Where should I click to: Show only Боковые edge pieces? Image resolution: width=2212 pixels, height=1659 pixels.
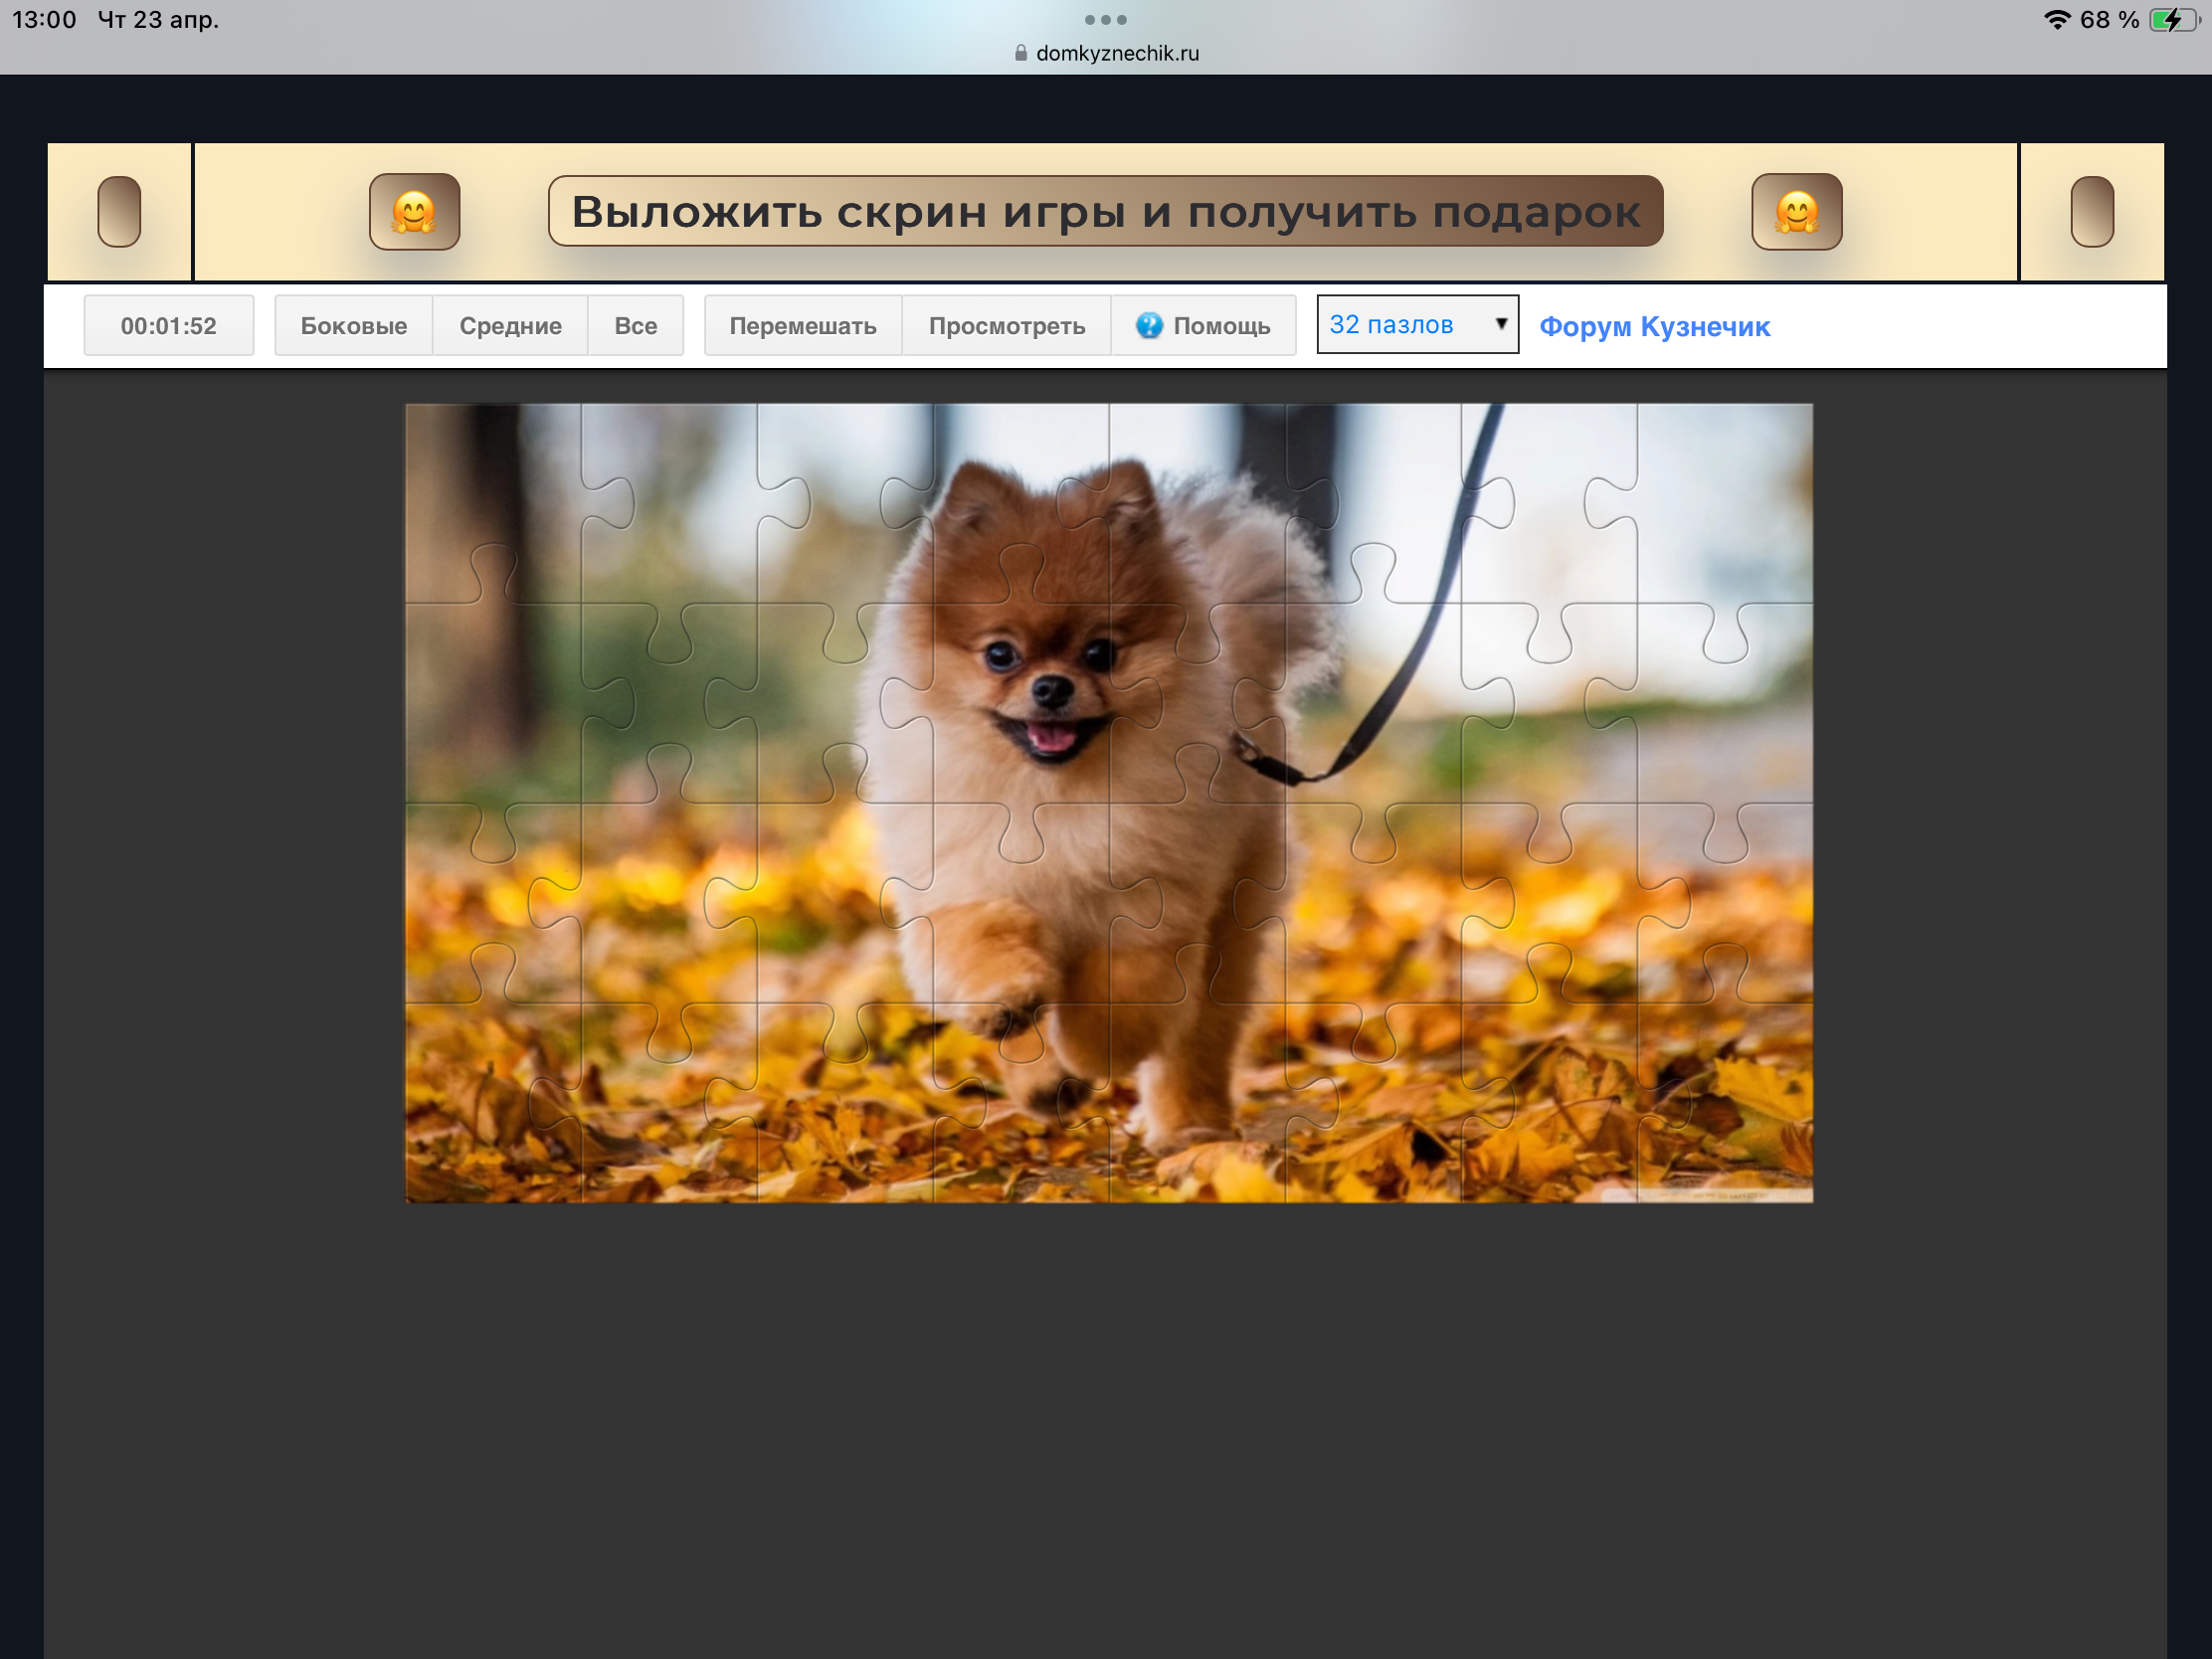[353, 325]
